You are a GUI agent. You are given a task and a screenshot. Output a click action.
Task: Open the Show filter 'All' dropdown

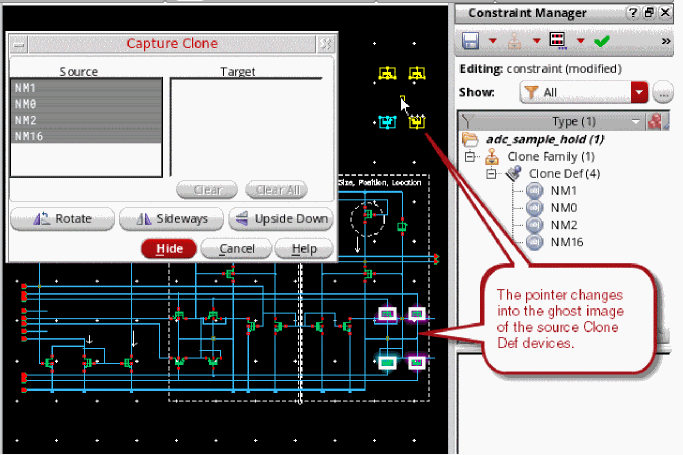[x=640, y=93]
